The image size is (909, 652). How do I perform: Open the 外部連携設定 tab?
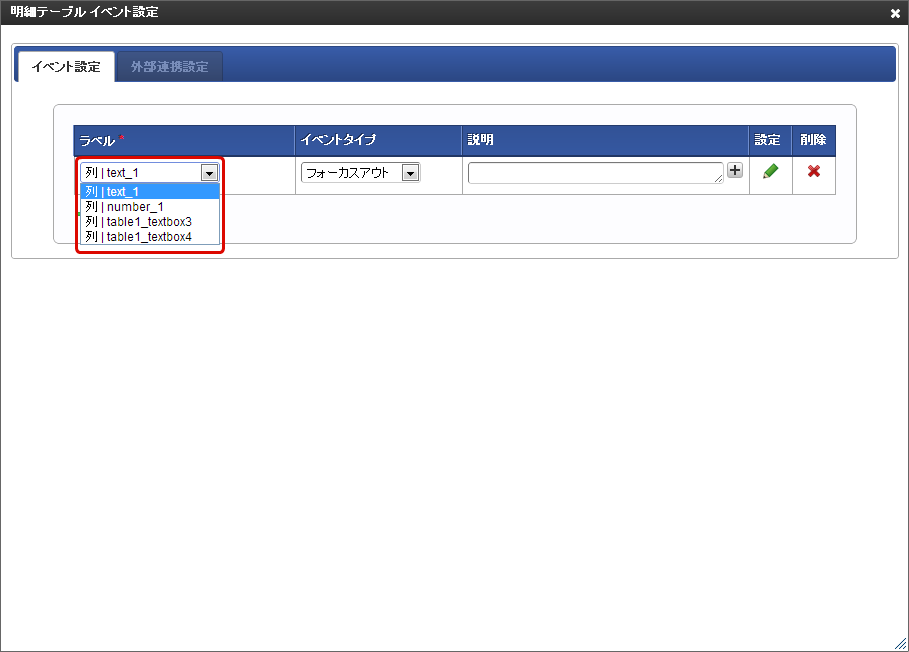coord(169,67)
